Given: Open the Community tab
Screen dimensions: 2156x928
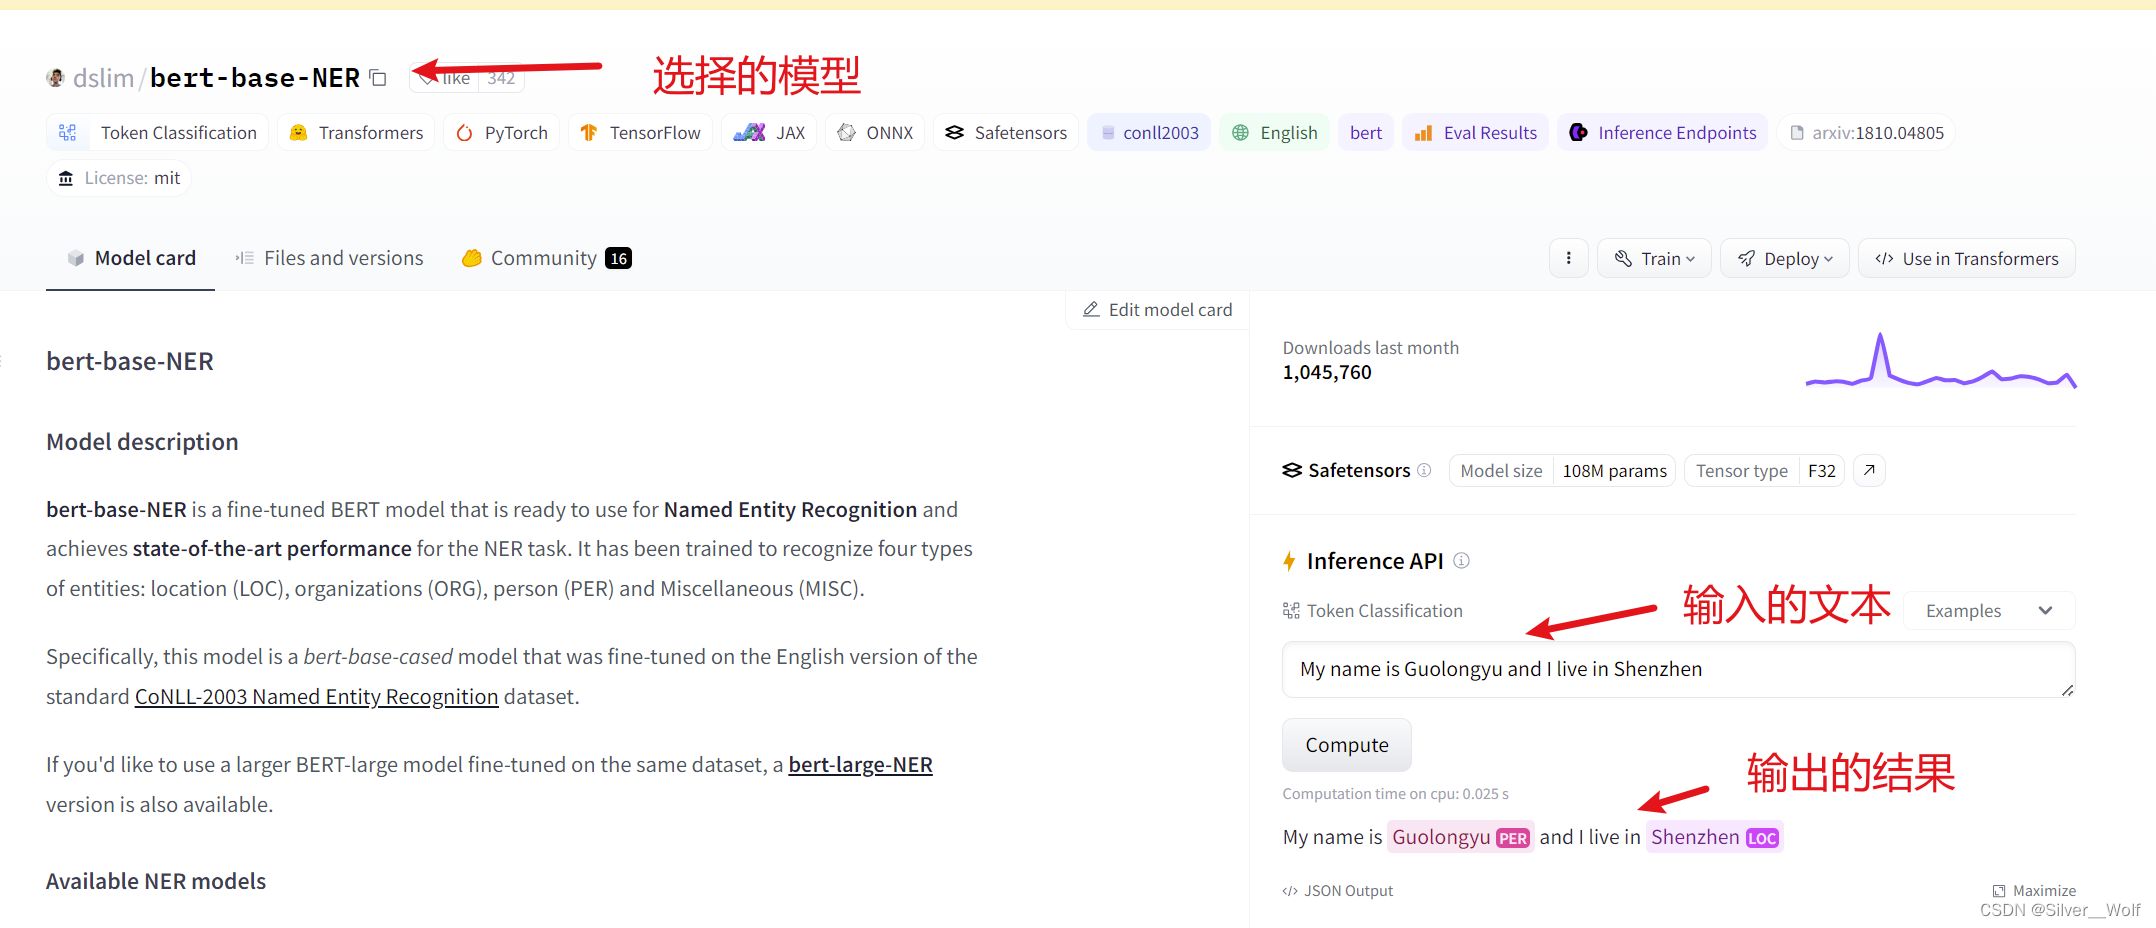Looking at the screenshot, I should point(546,258).
